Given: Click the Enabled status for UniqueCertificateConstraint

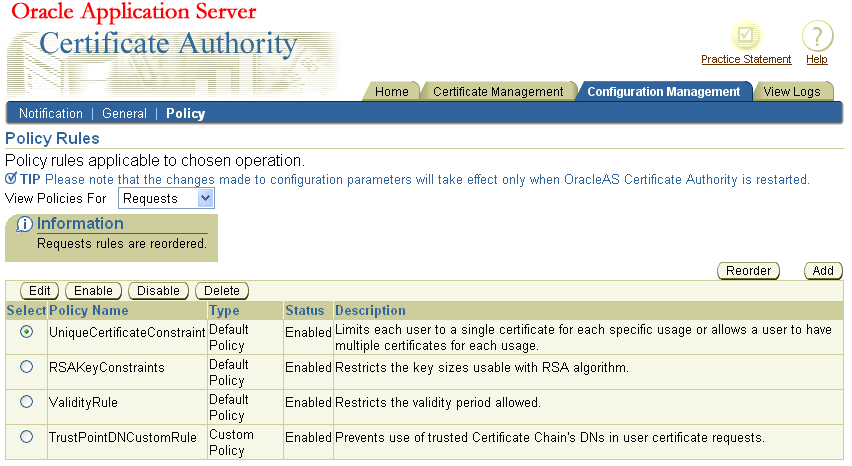Looking at the screenshot, I should 308,332.
